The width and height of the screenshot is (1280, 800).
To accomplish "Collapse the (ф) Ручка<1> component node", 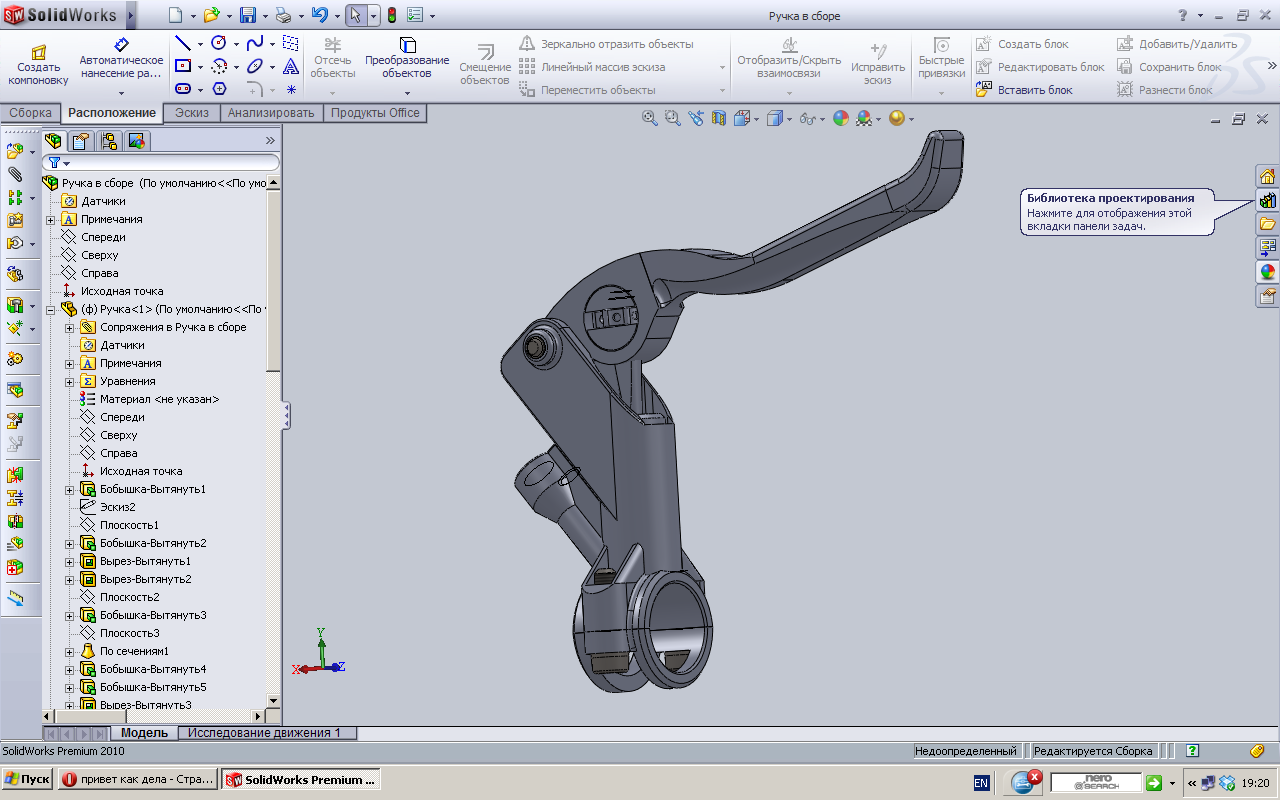I will click(x=51, y=309).
